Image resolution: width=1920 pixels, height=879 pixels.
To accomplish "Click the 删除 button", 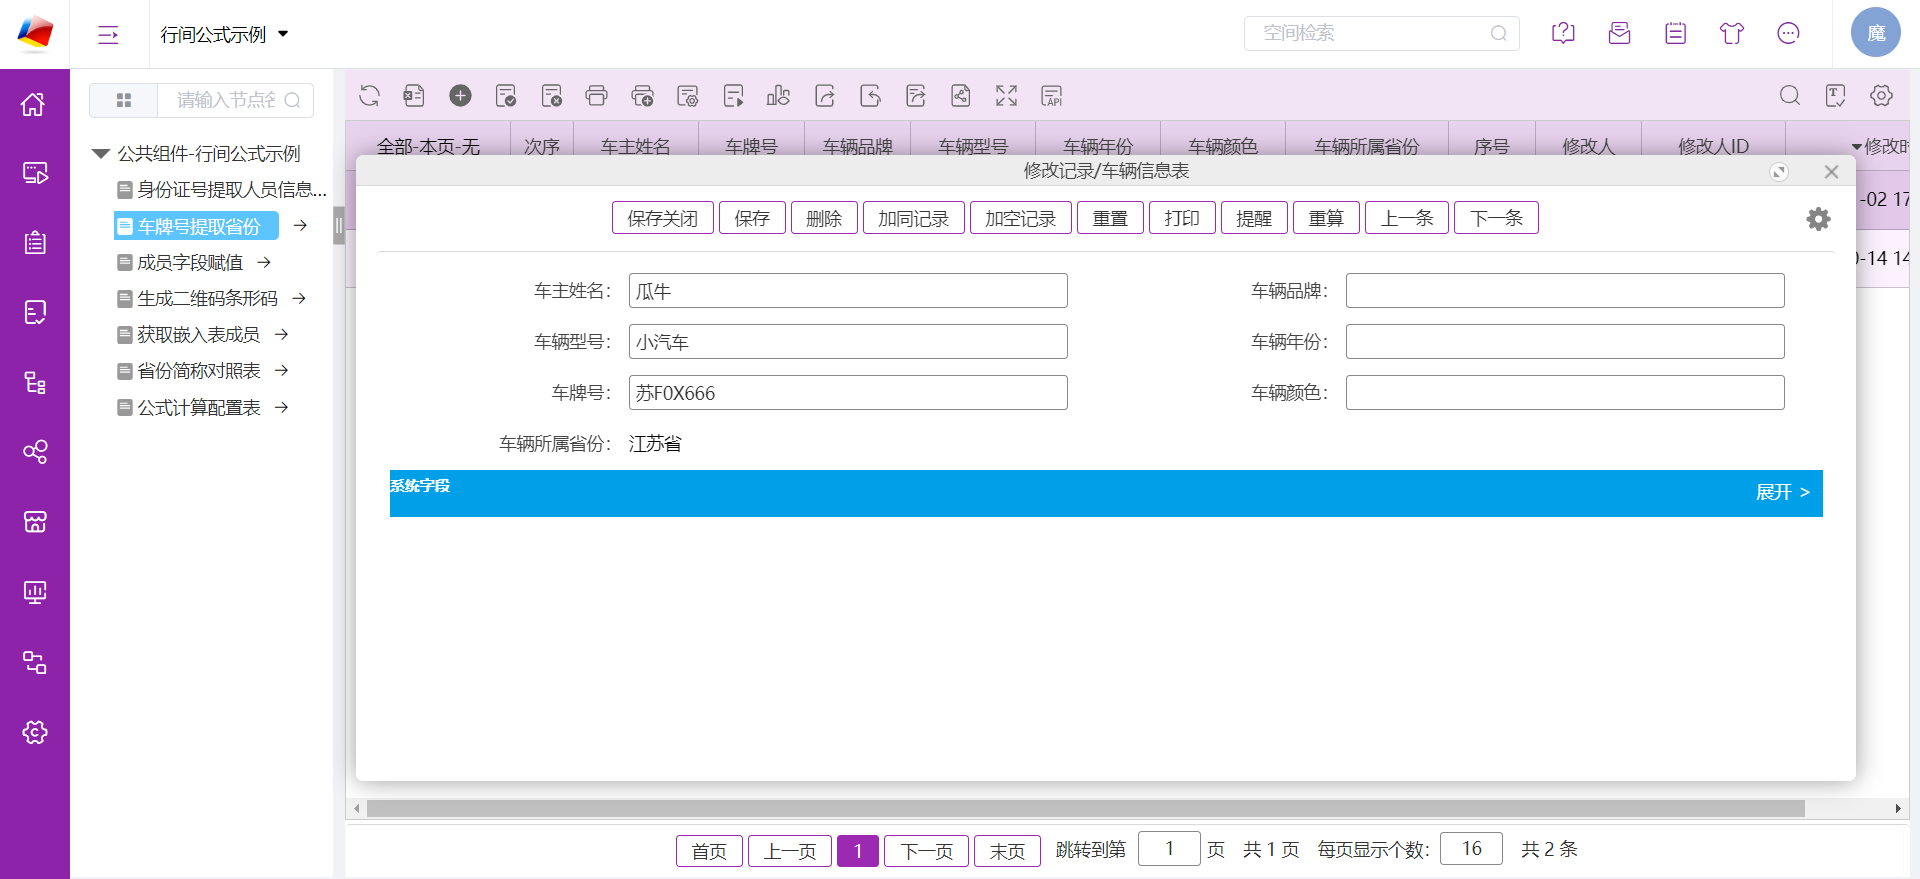I will [824, 218].
